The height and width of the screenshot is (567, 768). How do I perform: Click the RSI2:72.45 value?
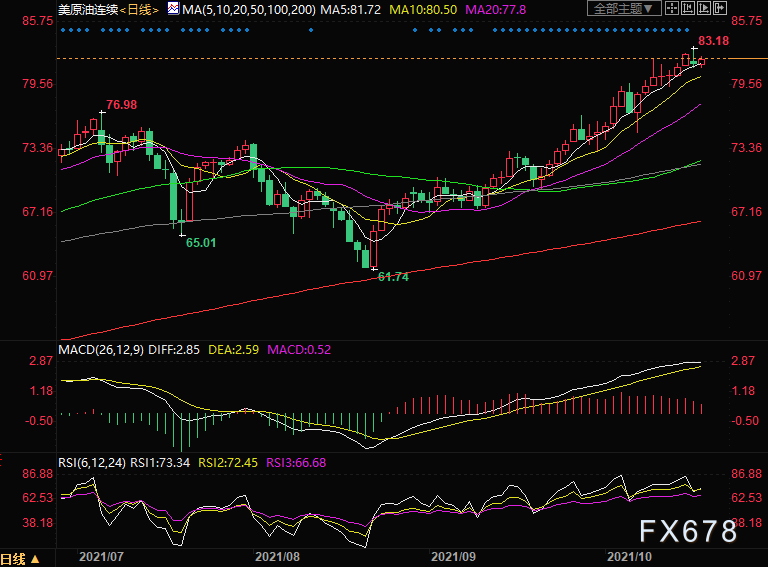click(x=228, y=463)
